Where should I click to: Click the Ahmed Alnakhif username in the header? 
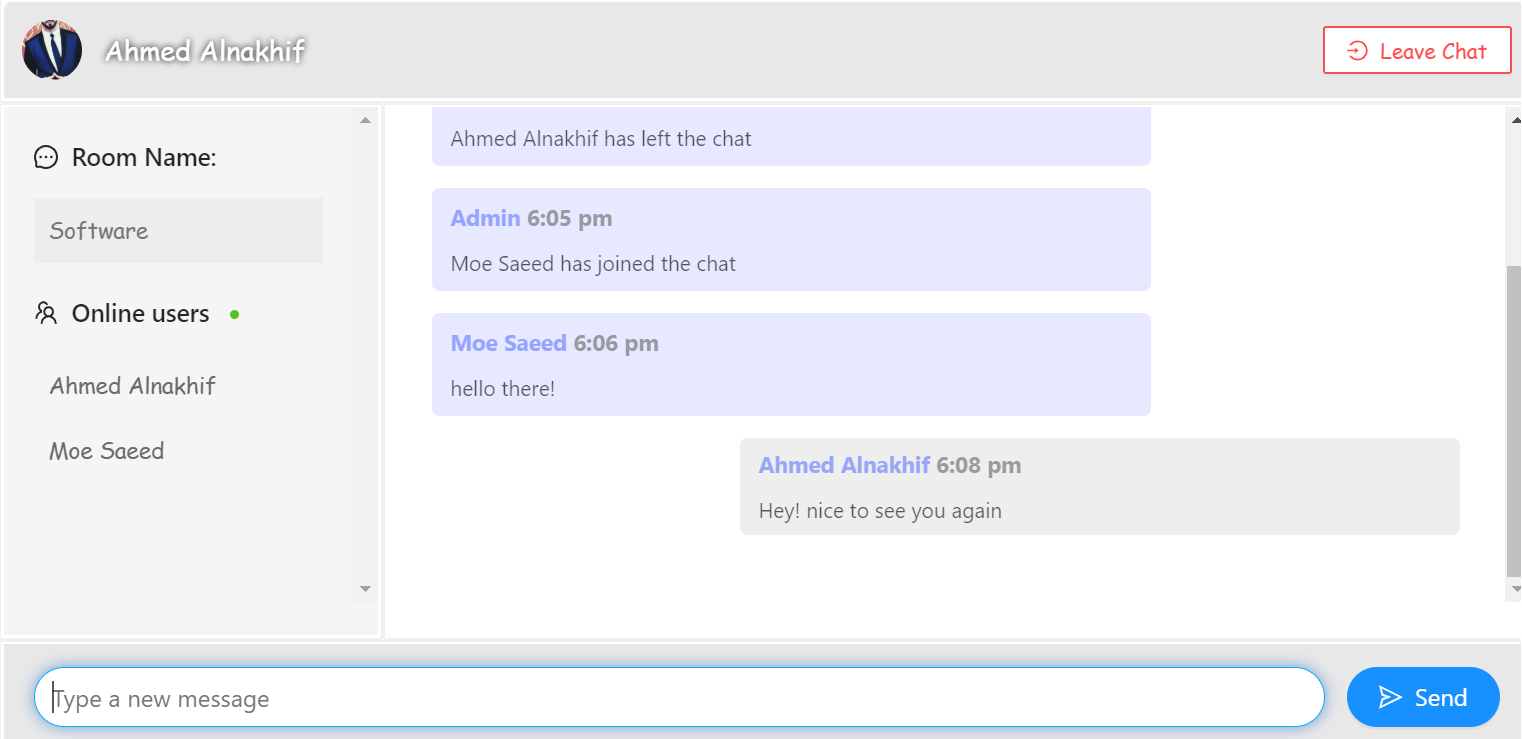tap(203, 50)
